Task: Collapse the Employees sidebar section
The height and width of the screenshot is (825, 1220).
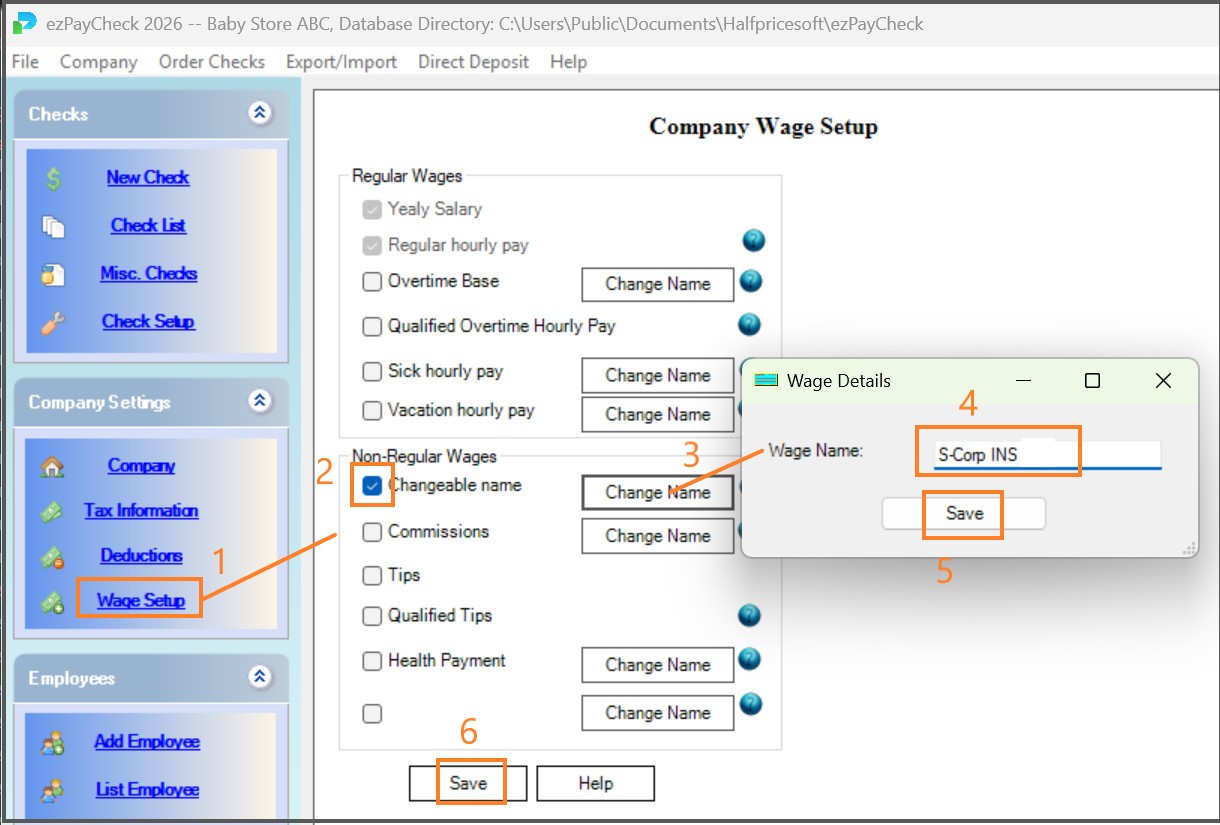Action: (260, 677)
